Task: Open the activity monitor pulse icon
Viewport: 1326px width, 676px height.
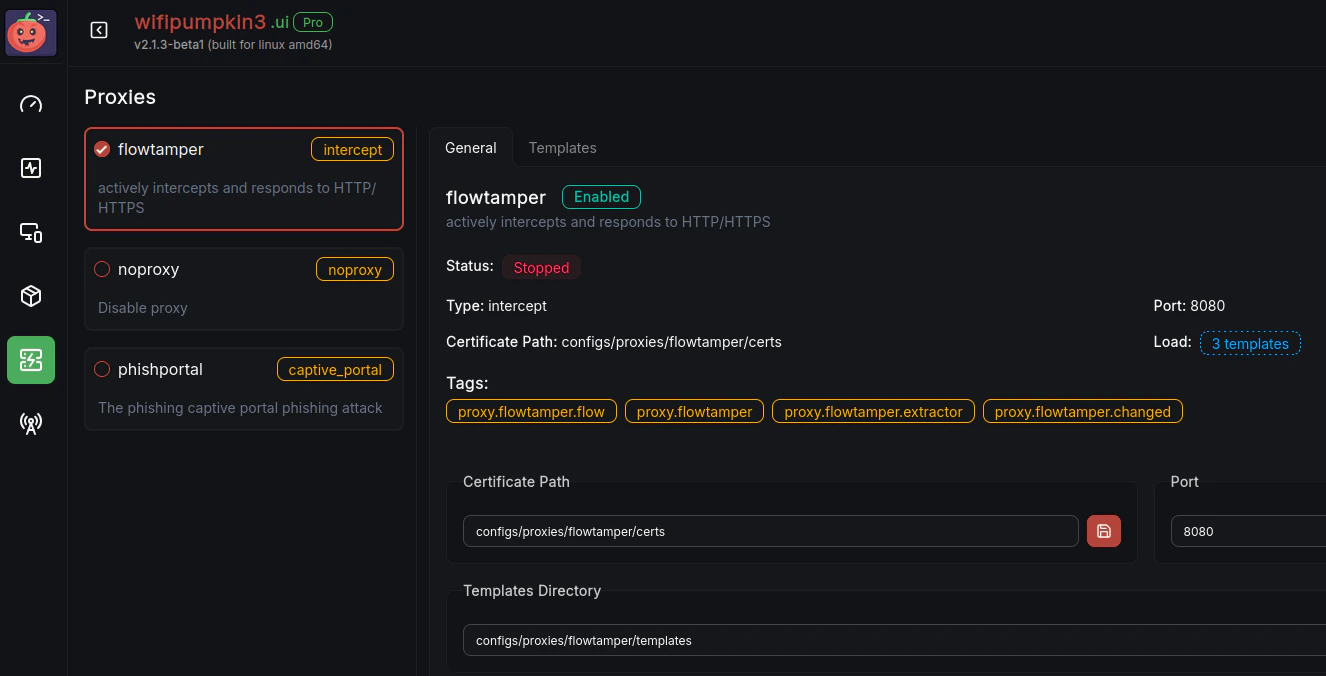Action: pos(31,168)
